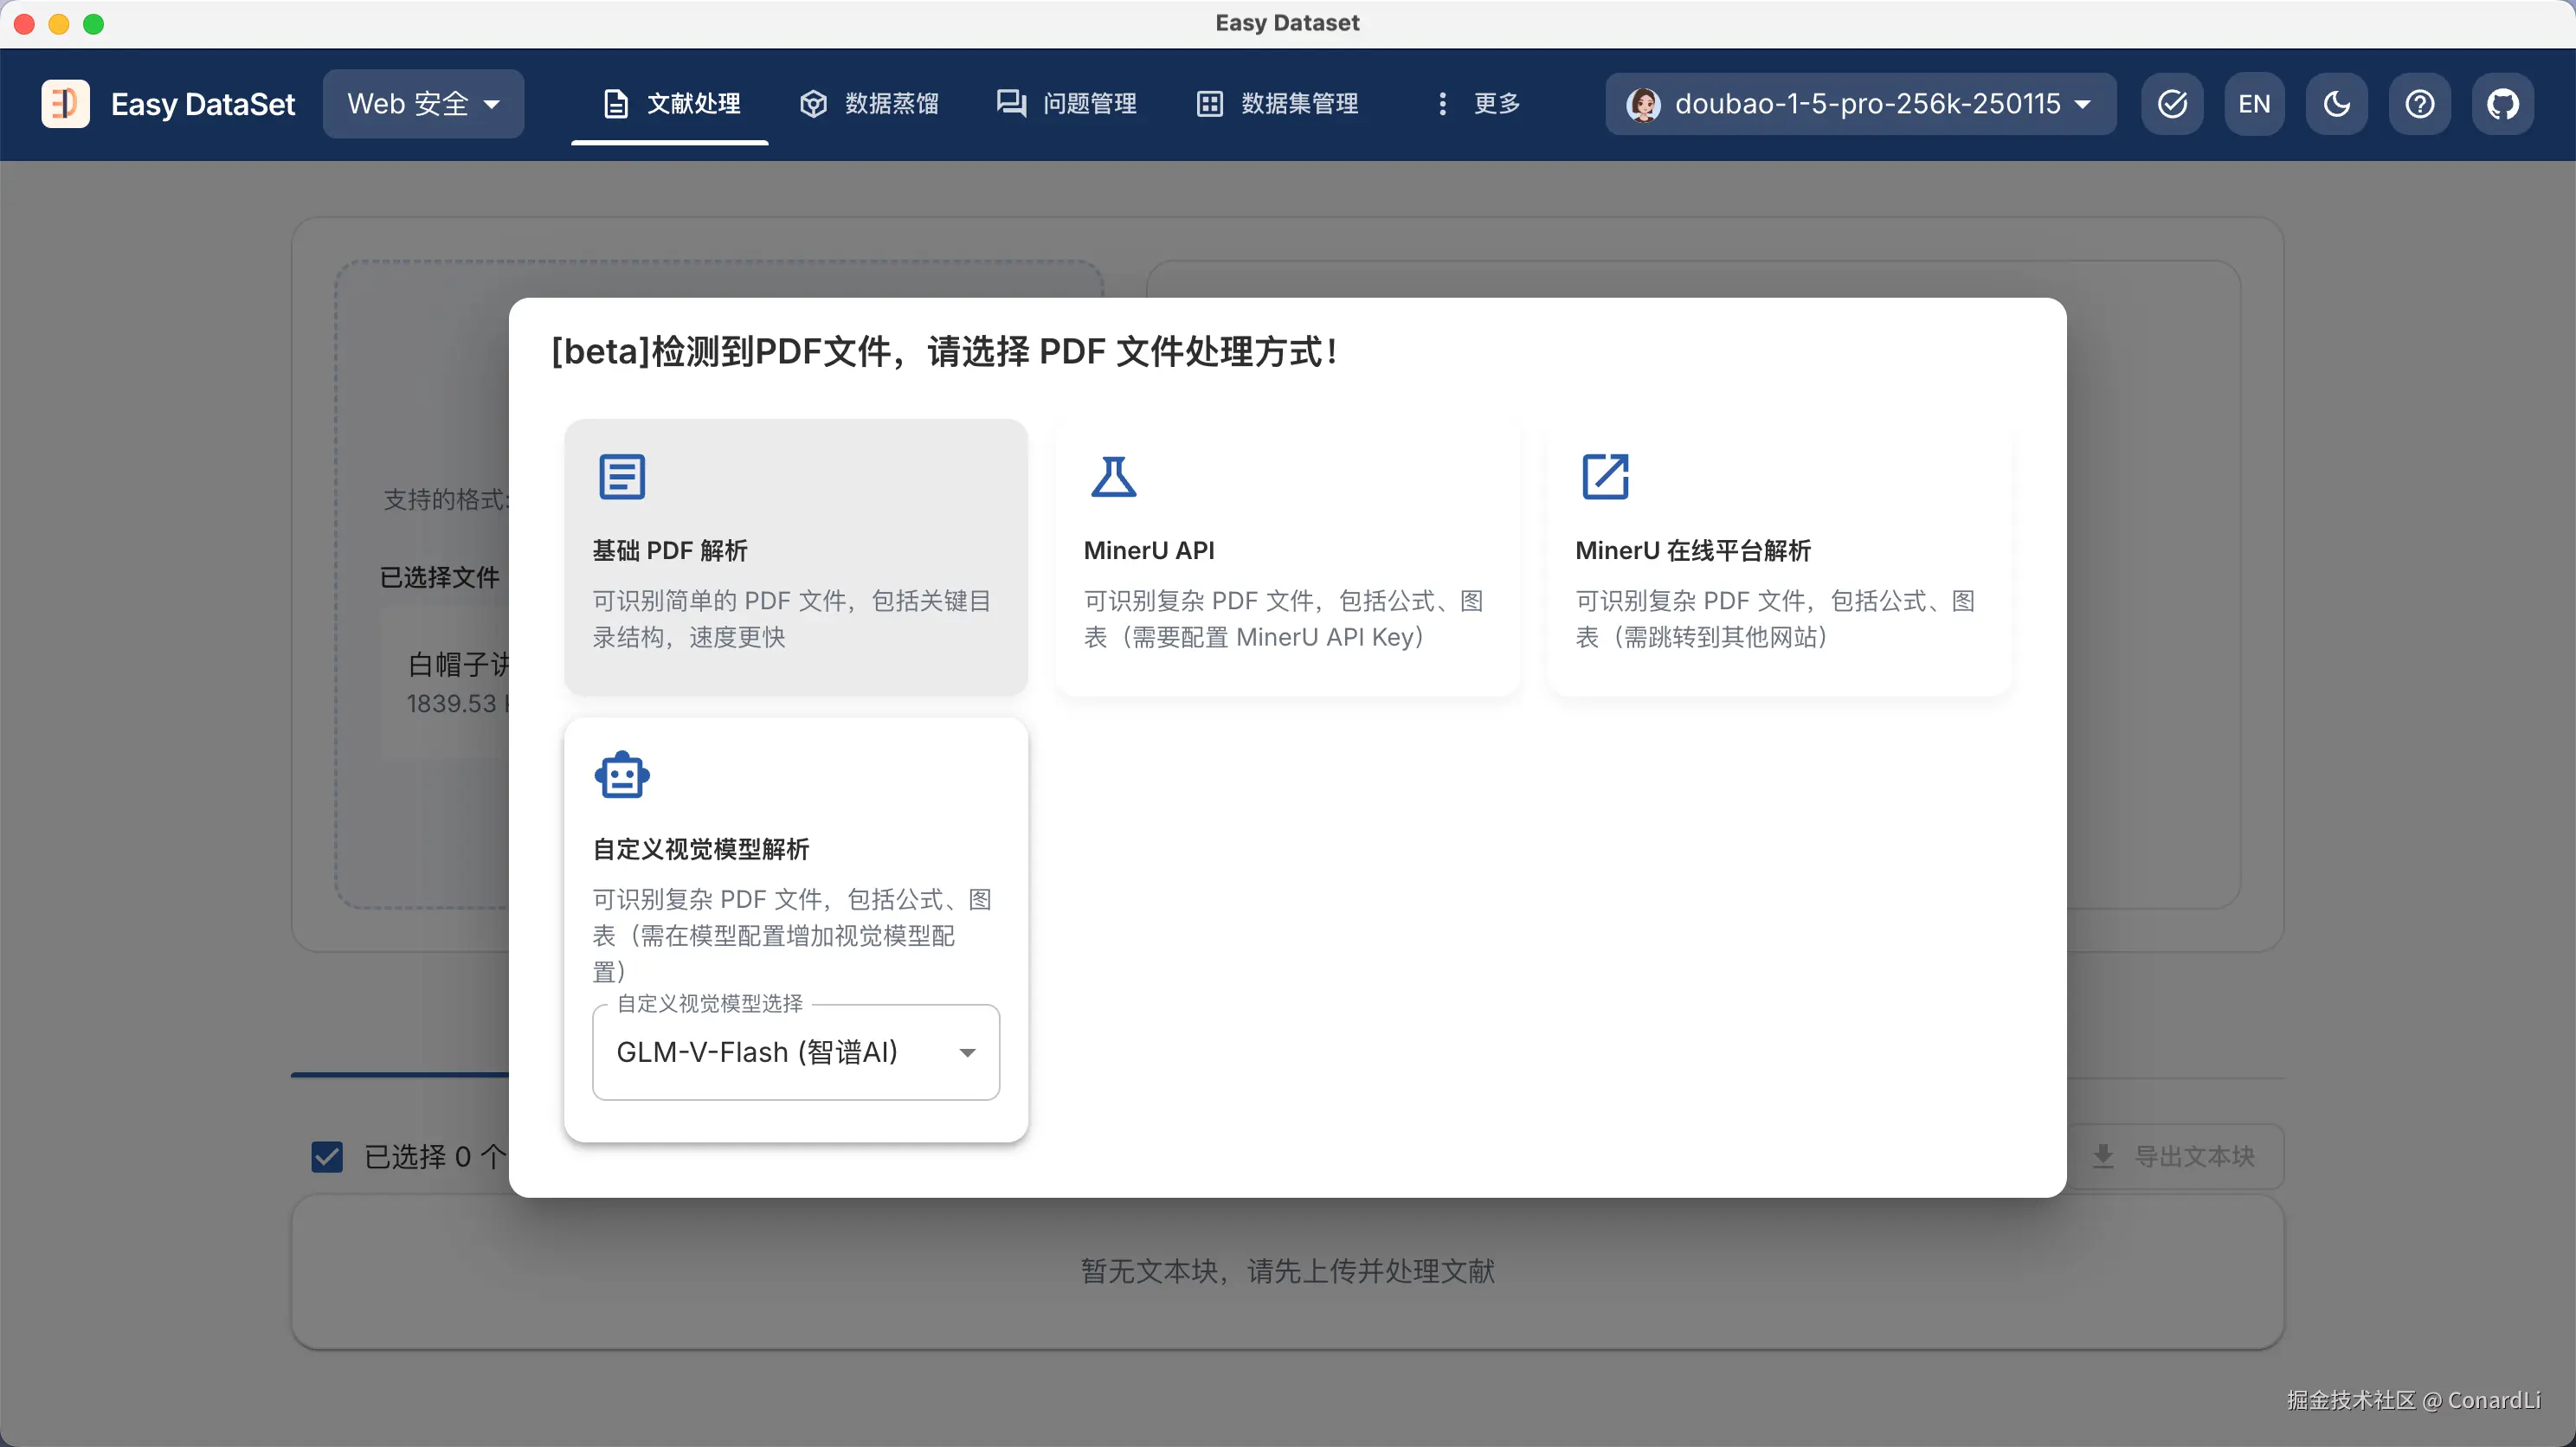Expand the Web 安全 project dropdown

[423, 104]
